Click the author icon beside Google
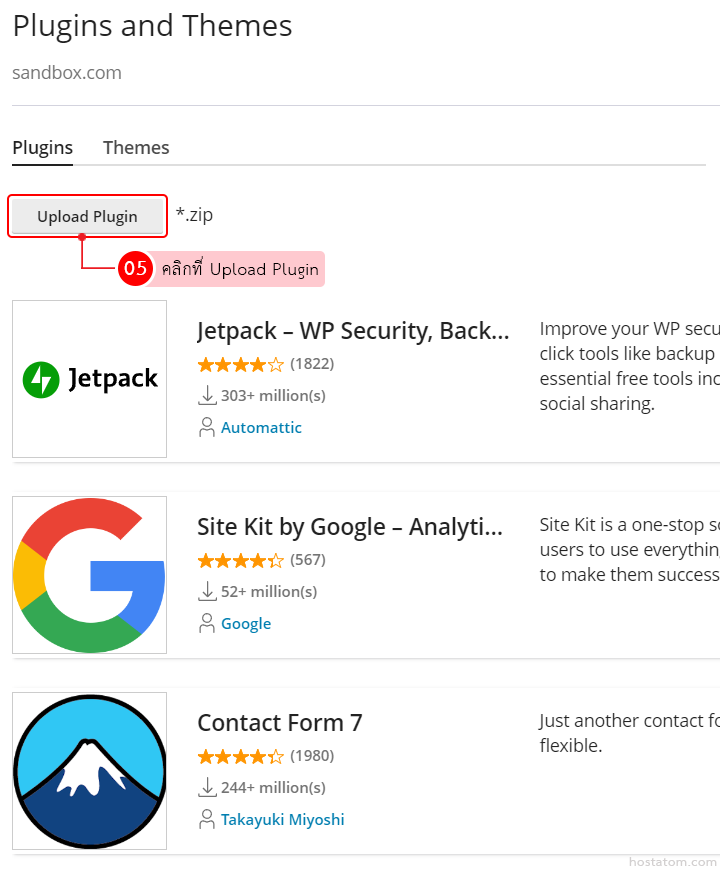Image resolution: width=720 pixels, height=869 pixels. (207, 623)
